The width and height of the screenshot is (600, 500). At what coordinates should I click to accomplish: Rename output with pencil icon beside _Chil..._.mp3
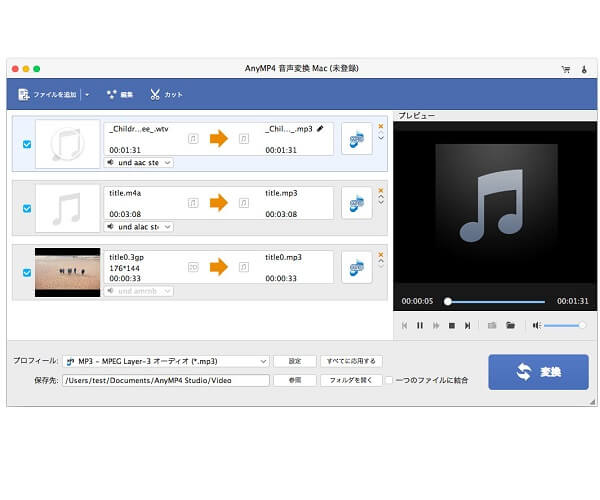[x=320, y=129]
